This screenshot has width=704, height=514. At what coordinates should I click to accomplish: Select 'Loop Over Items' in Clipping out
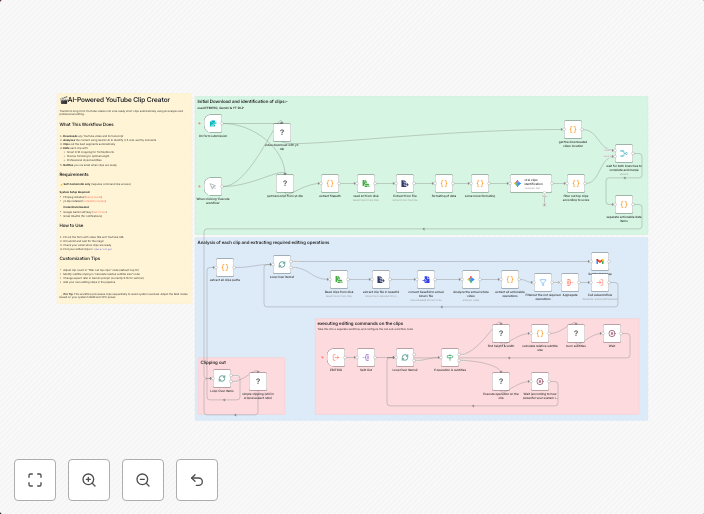coord(222,378)
